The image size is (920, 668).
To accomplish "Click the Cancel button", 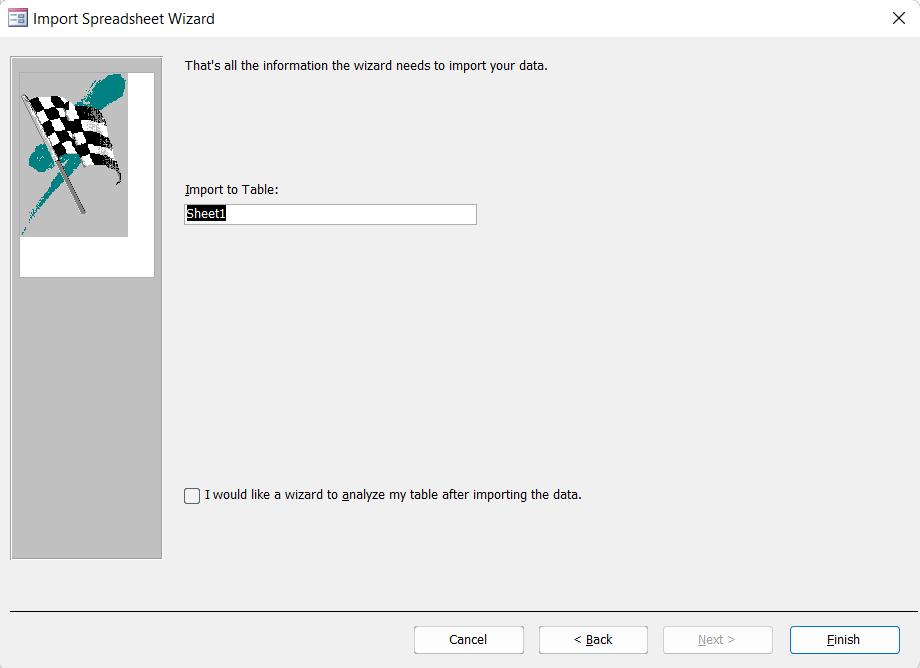I will [468, 639].
